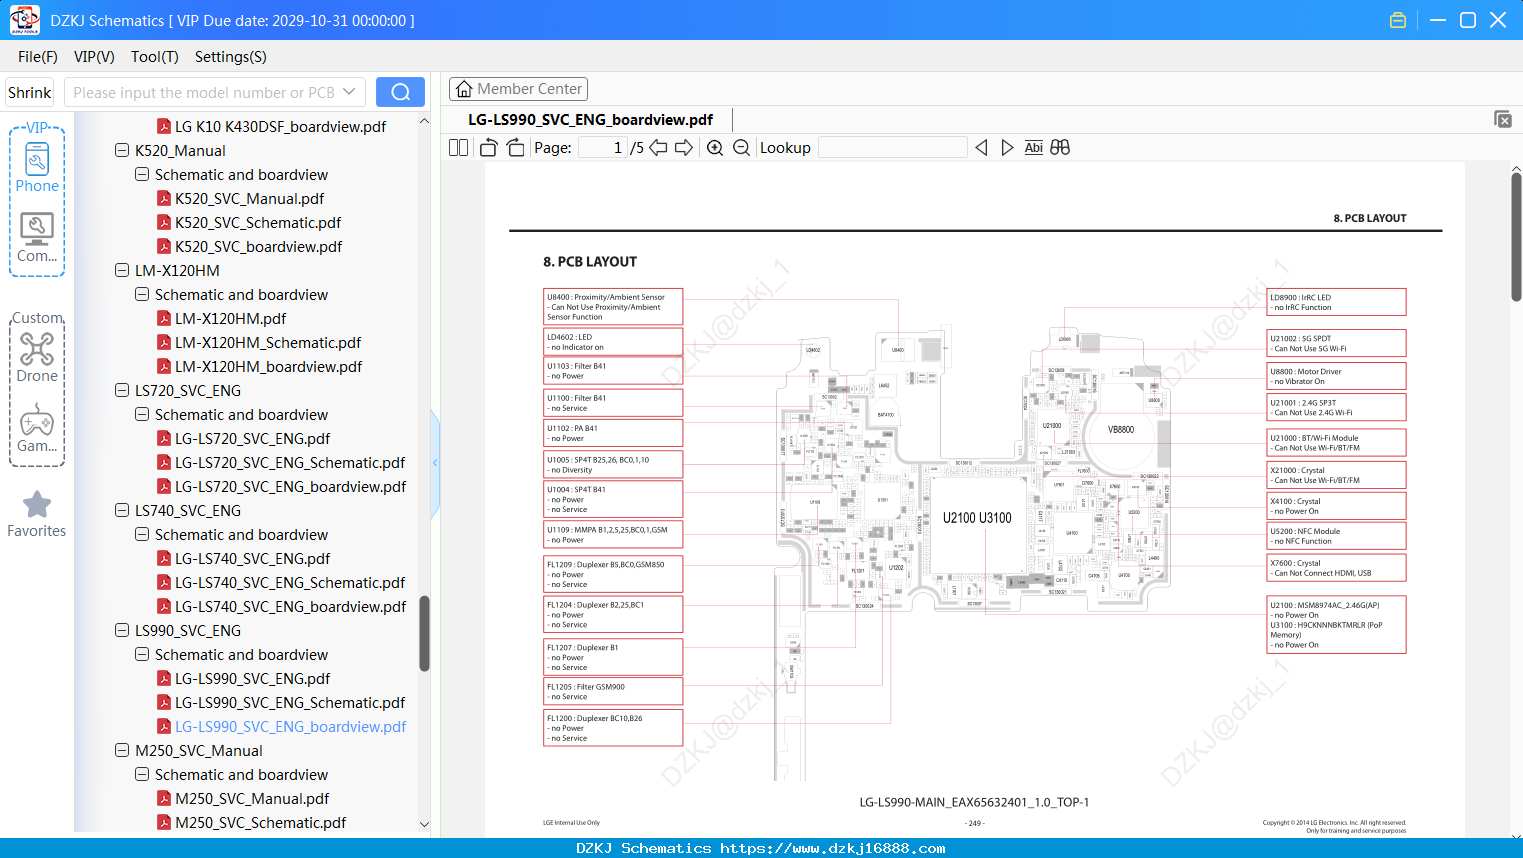
Task: Open the File(F) menu
Action: [x=38, y=57]
